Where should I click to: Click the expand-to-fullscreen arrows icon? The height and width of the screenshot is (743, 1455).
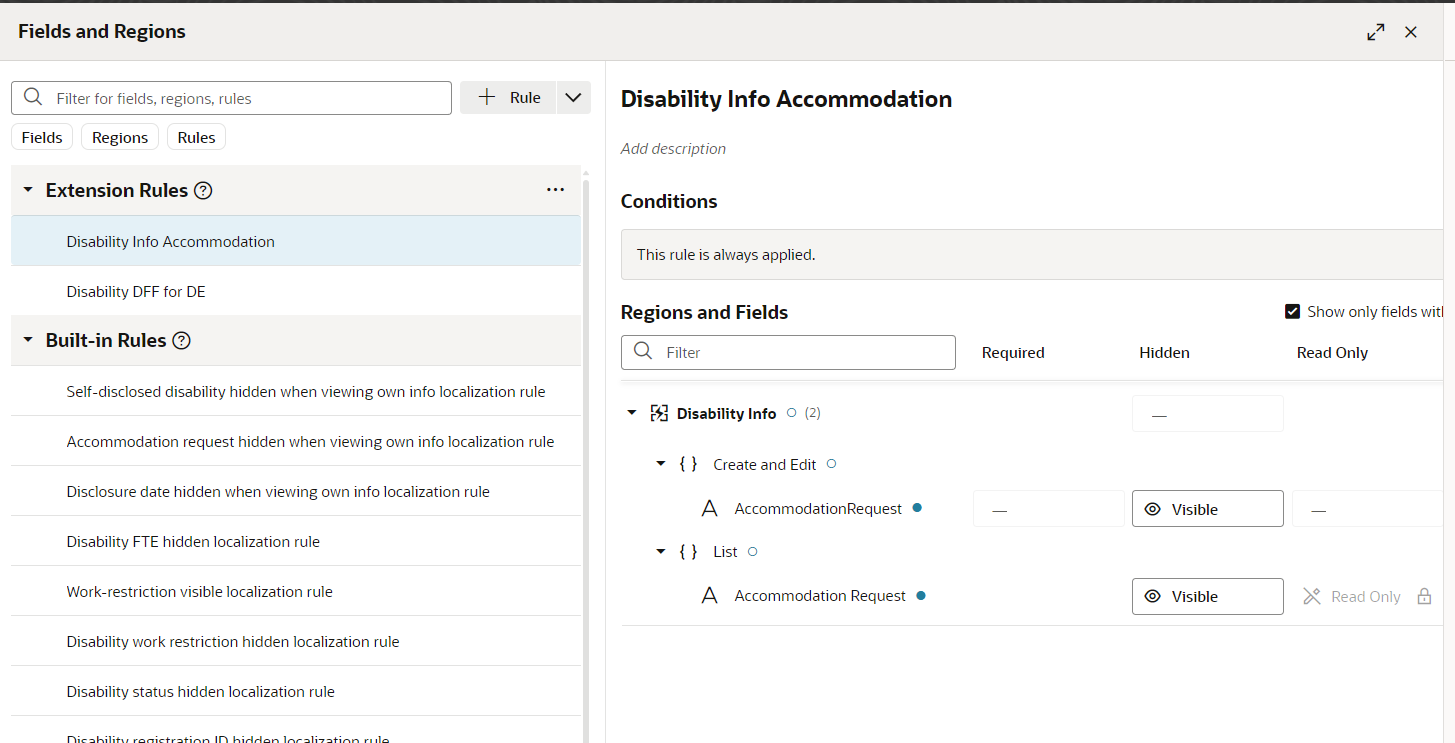click(x=1376, y=31)
